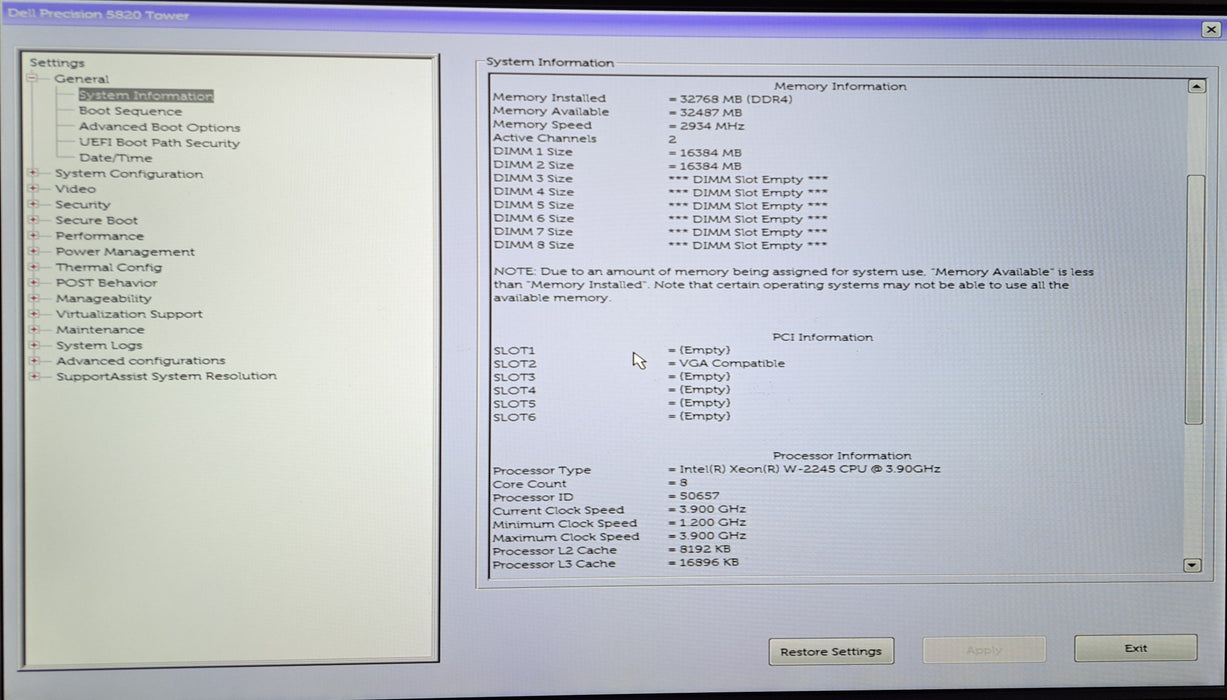This screenshot has width=1227, height=700.
Task: Click the Exit button
Action: pyautogui.click(x=1135, y=648)
